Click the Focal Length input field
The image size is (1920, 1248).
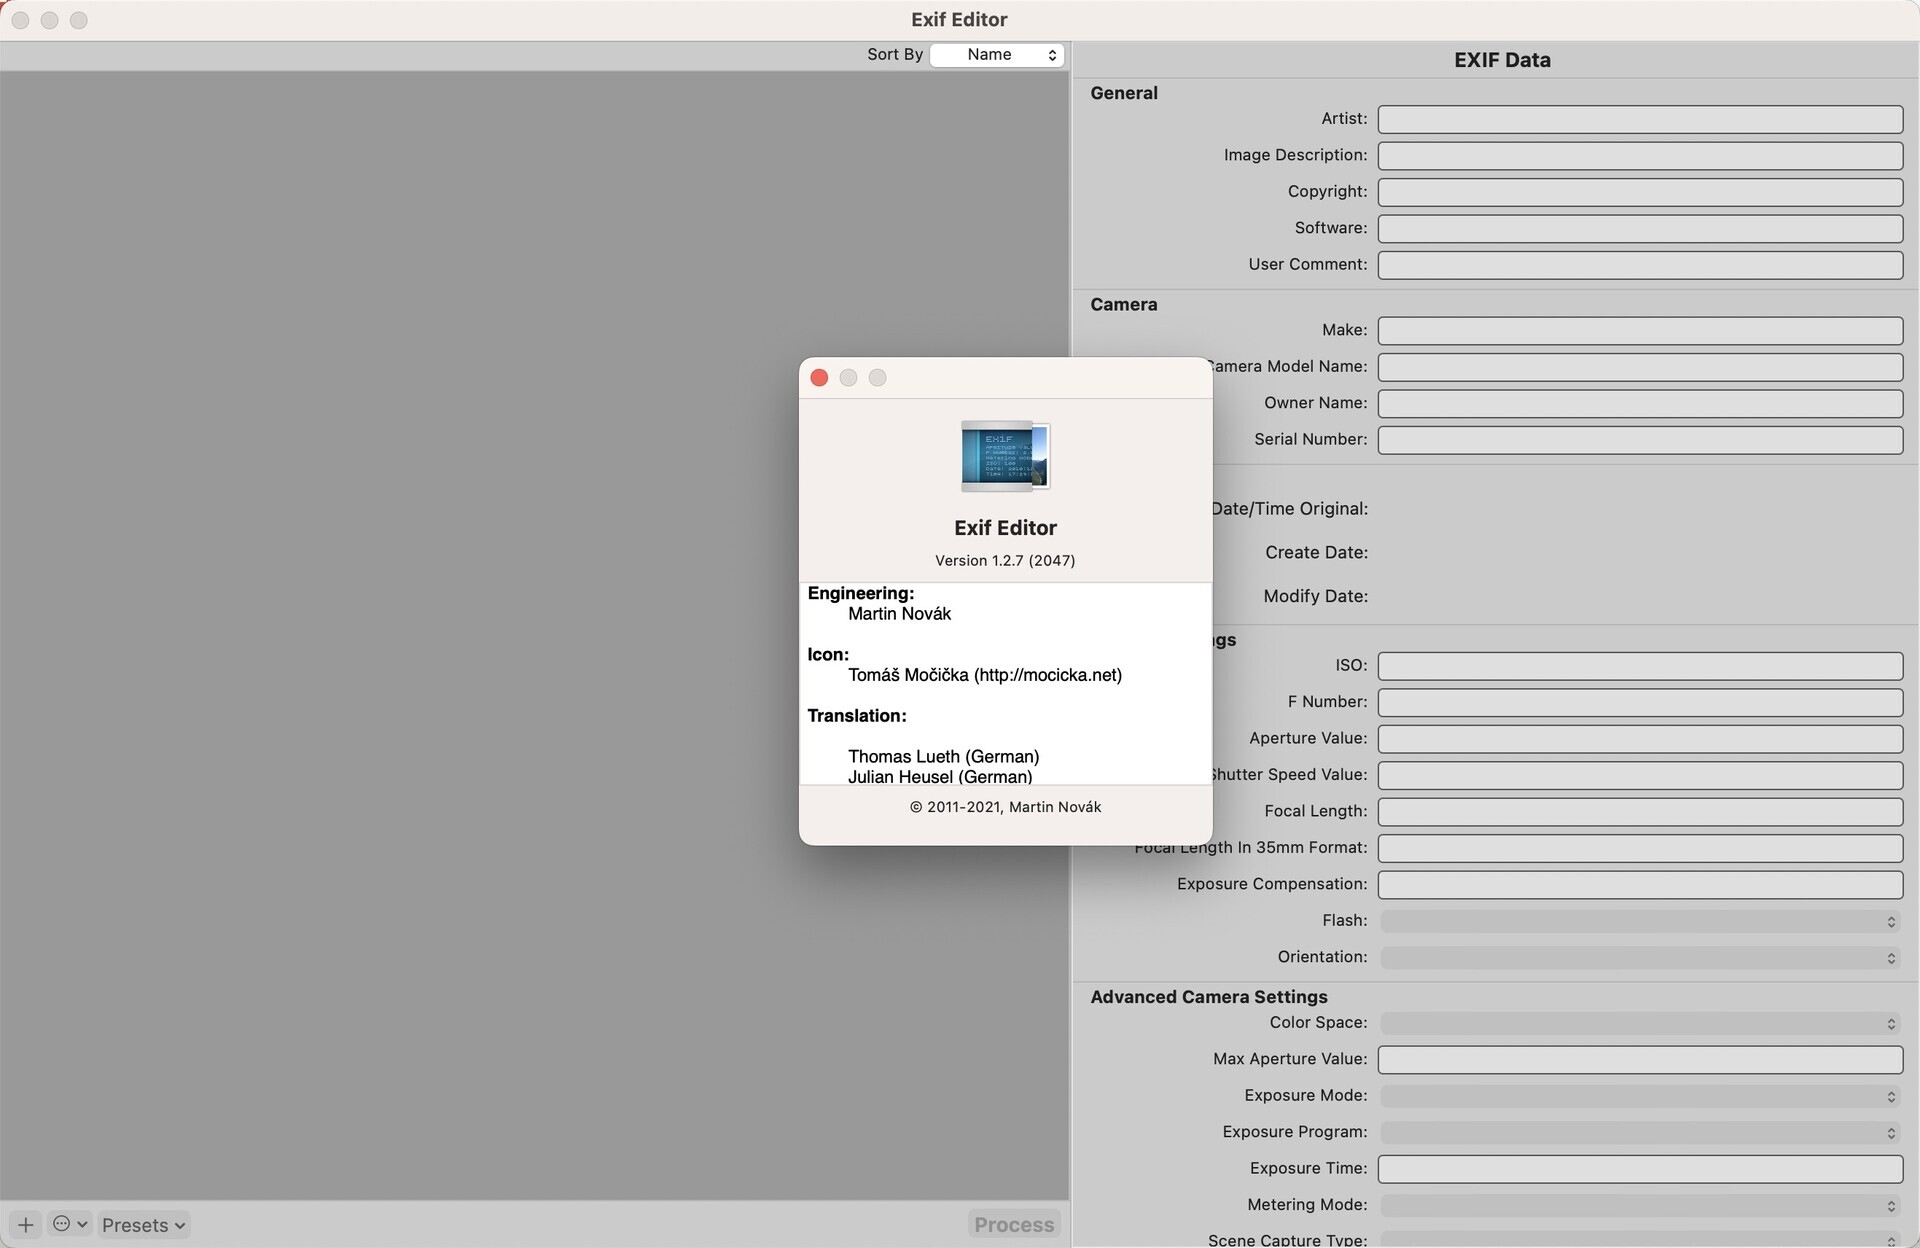[1639, 811]
